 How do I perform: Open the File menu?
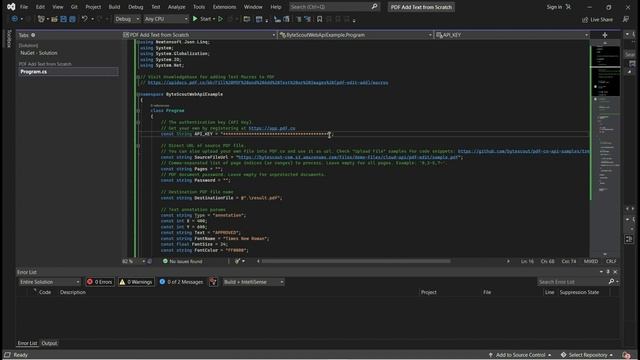tap(24, 7)
